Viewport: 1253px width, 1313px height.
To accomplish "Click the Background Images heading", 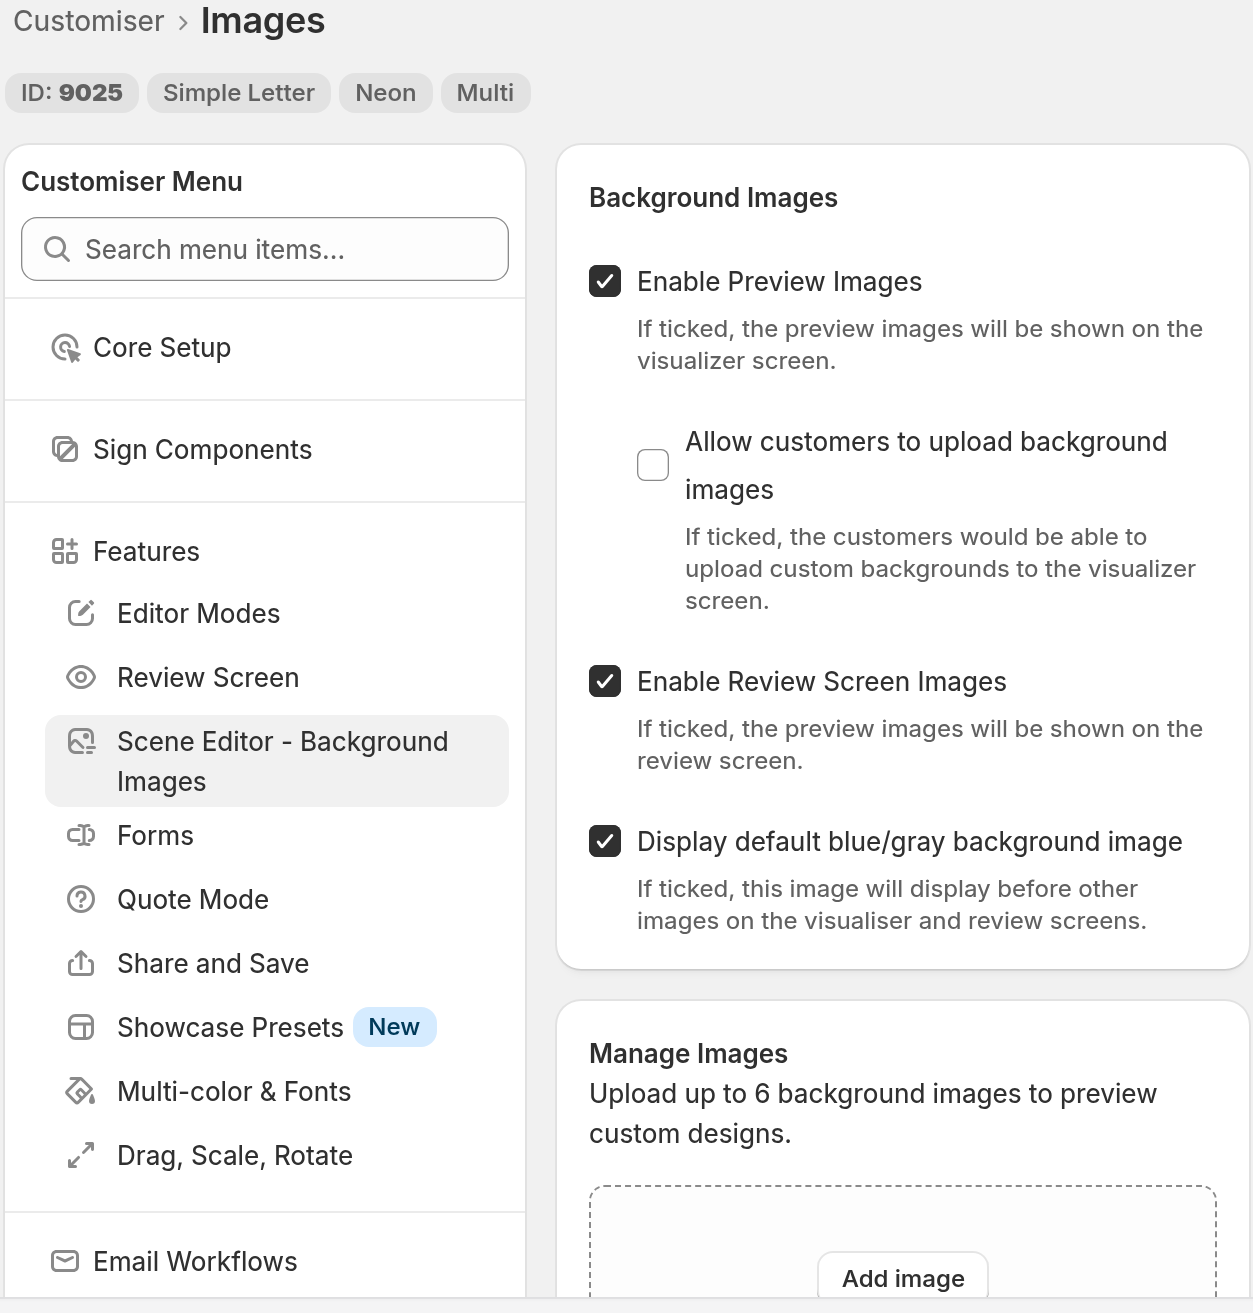I will pyautogui.click(x=713, y=198).
